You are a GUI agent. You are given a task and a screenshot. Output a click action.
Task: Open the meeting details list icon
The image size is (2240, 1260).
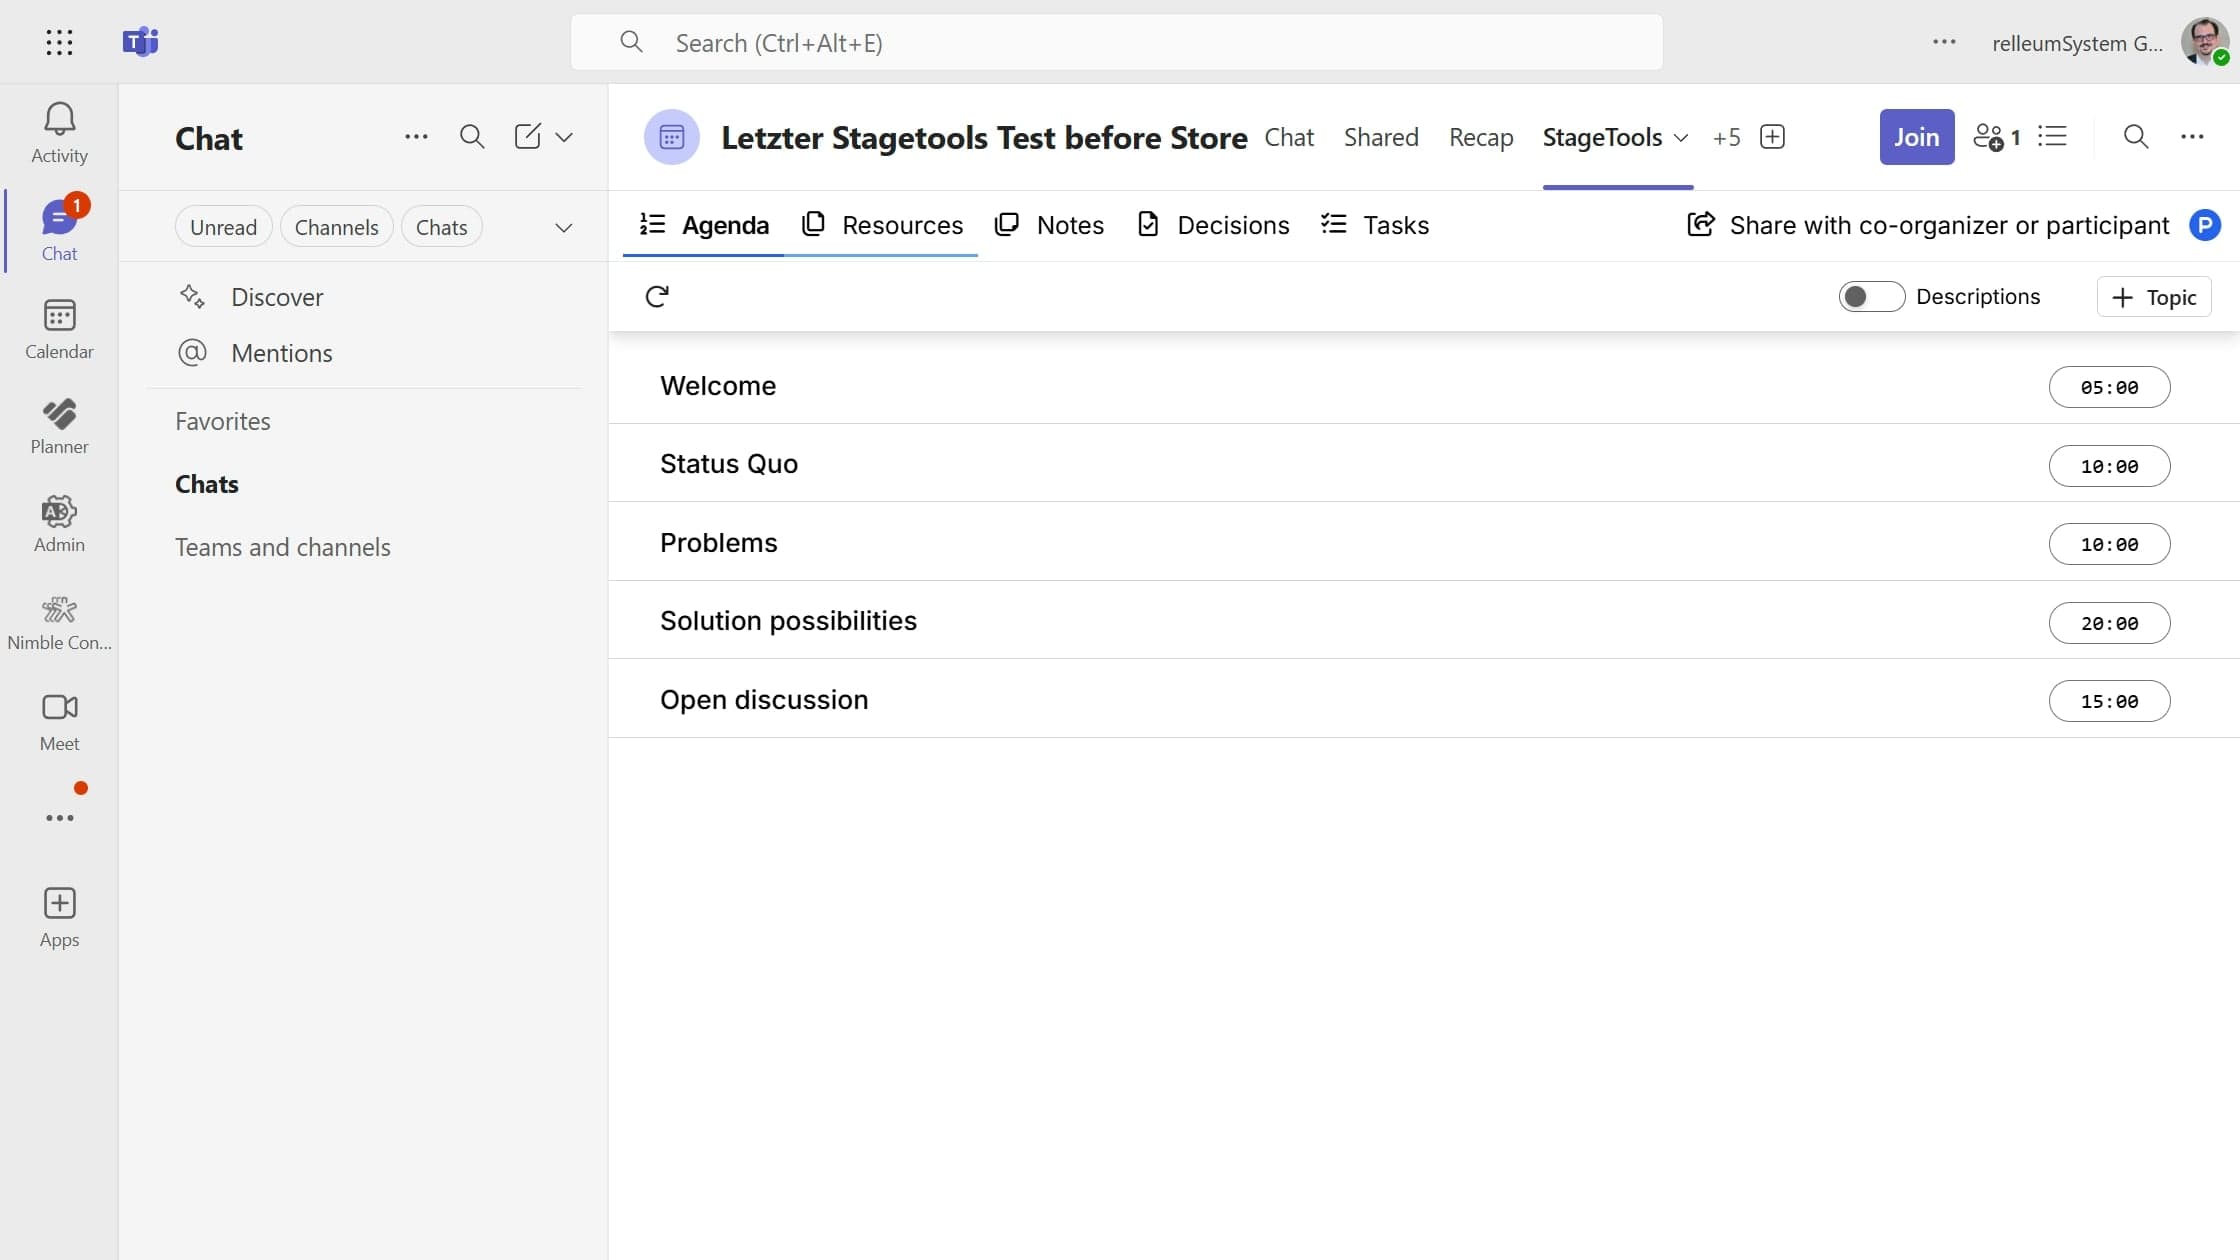click(2052, 137)
